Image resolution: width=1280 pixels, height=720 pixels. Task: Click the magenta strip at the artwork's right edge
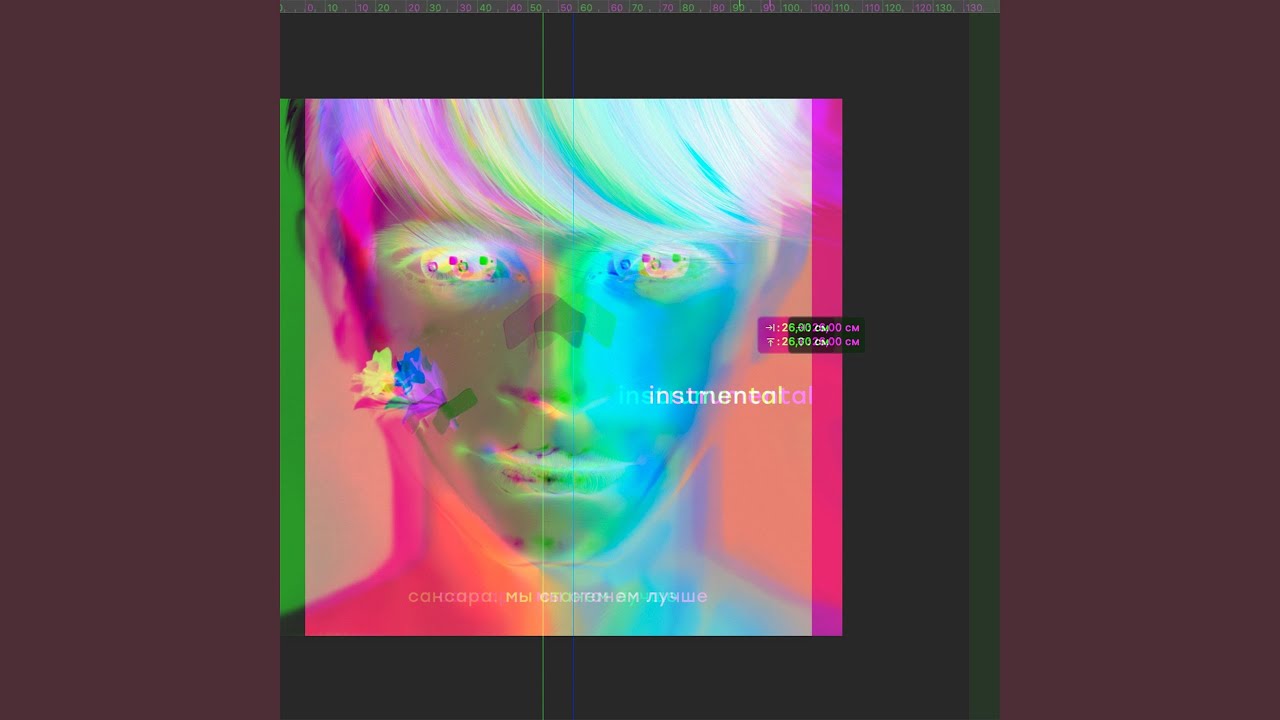[x=827, y=367]
